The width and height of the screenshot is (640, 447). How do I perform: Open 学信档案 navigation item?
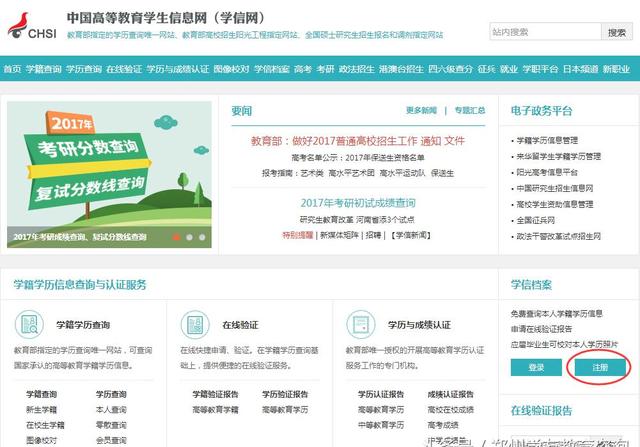(271, 69)
